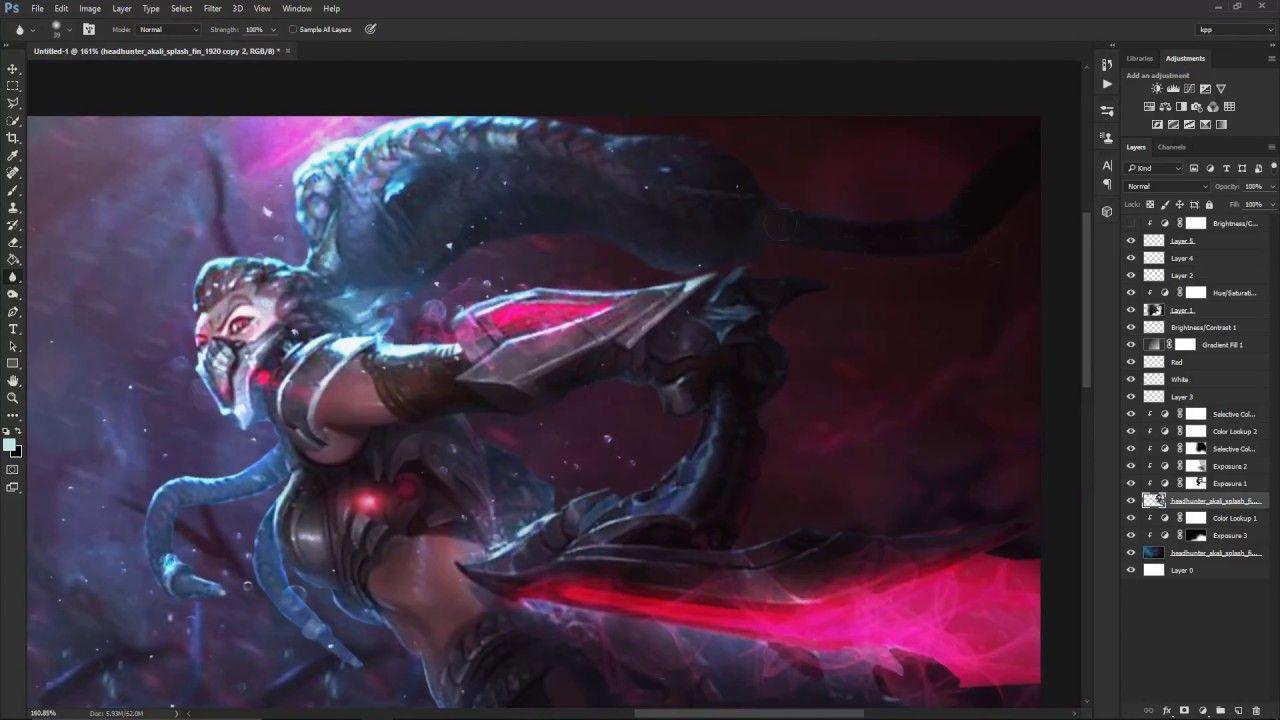Add layer style with fx button
Image resolution: width=1280 pixels, height=720 pixels.
1166,711
